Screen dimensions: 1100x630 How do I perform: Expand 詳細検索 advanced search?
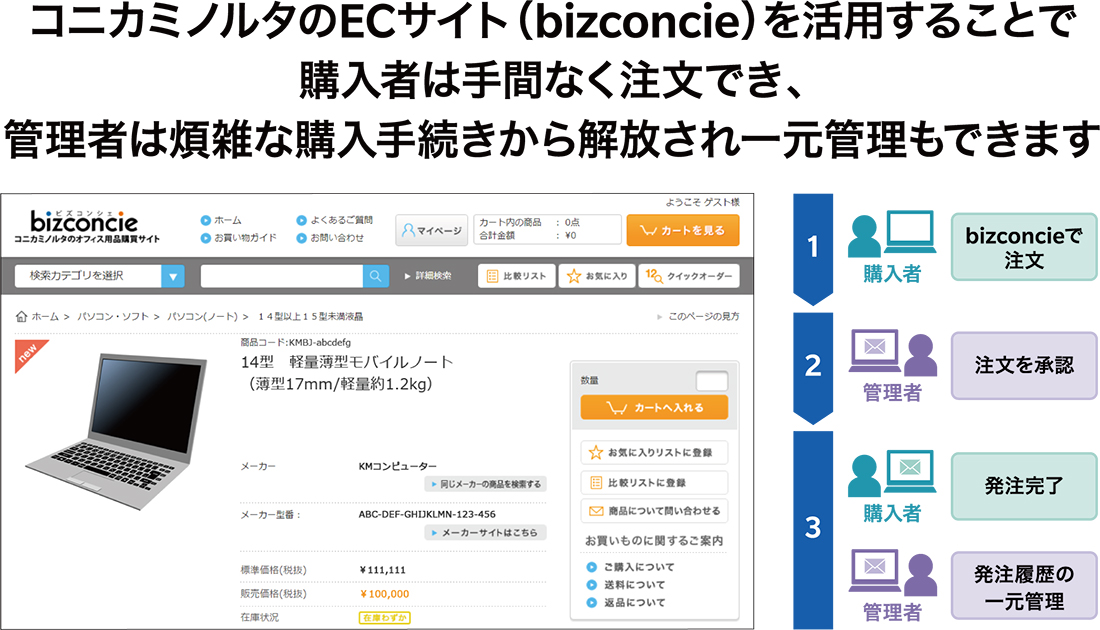click(x=428, y=276)
